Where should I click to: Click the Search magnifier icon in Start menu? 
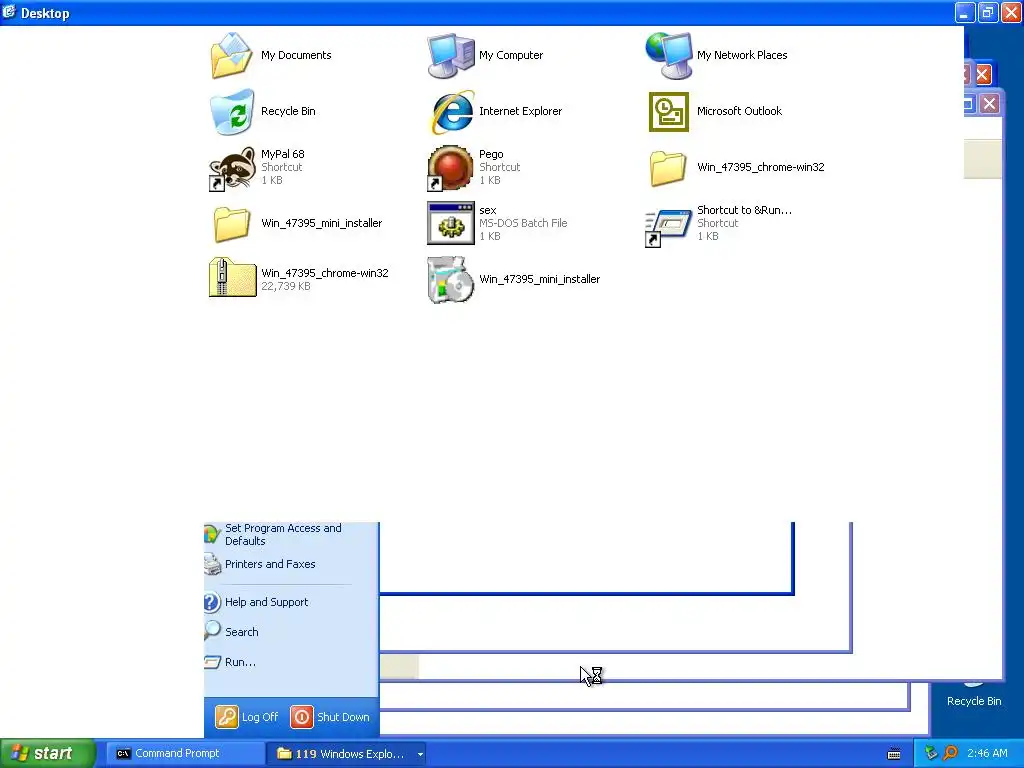[212, 631]
